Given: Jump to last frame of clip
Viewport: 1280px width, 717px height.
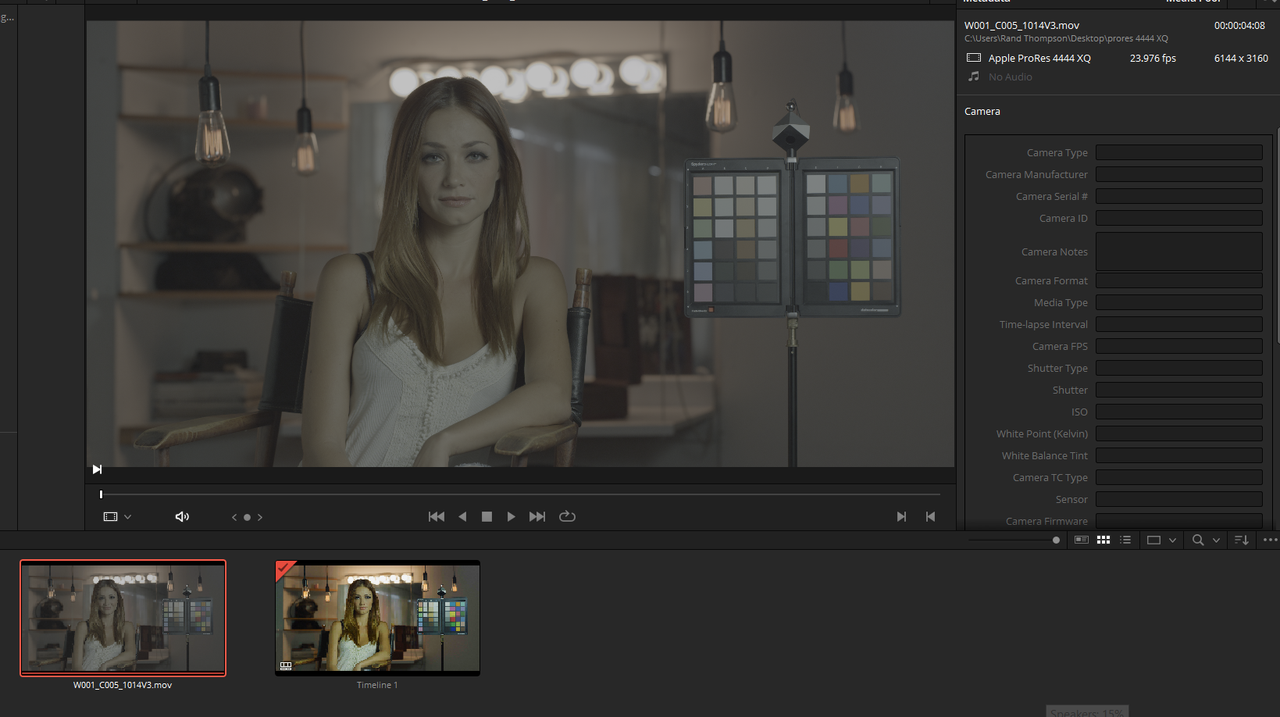Looking at the screenshot, I should pos(537,516).
